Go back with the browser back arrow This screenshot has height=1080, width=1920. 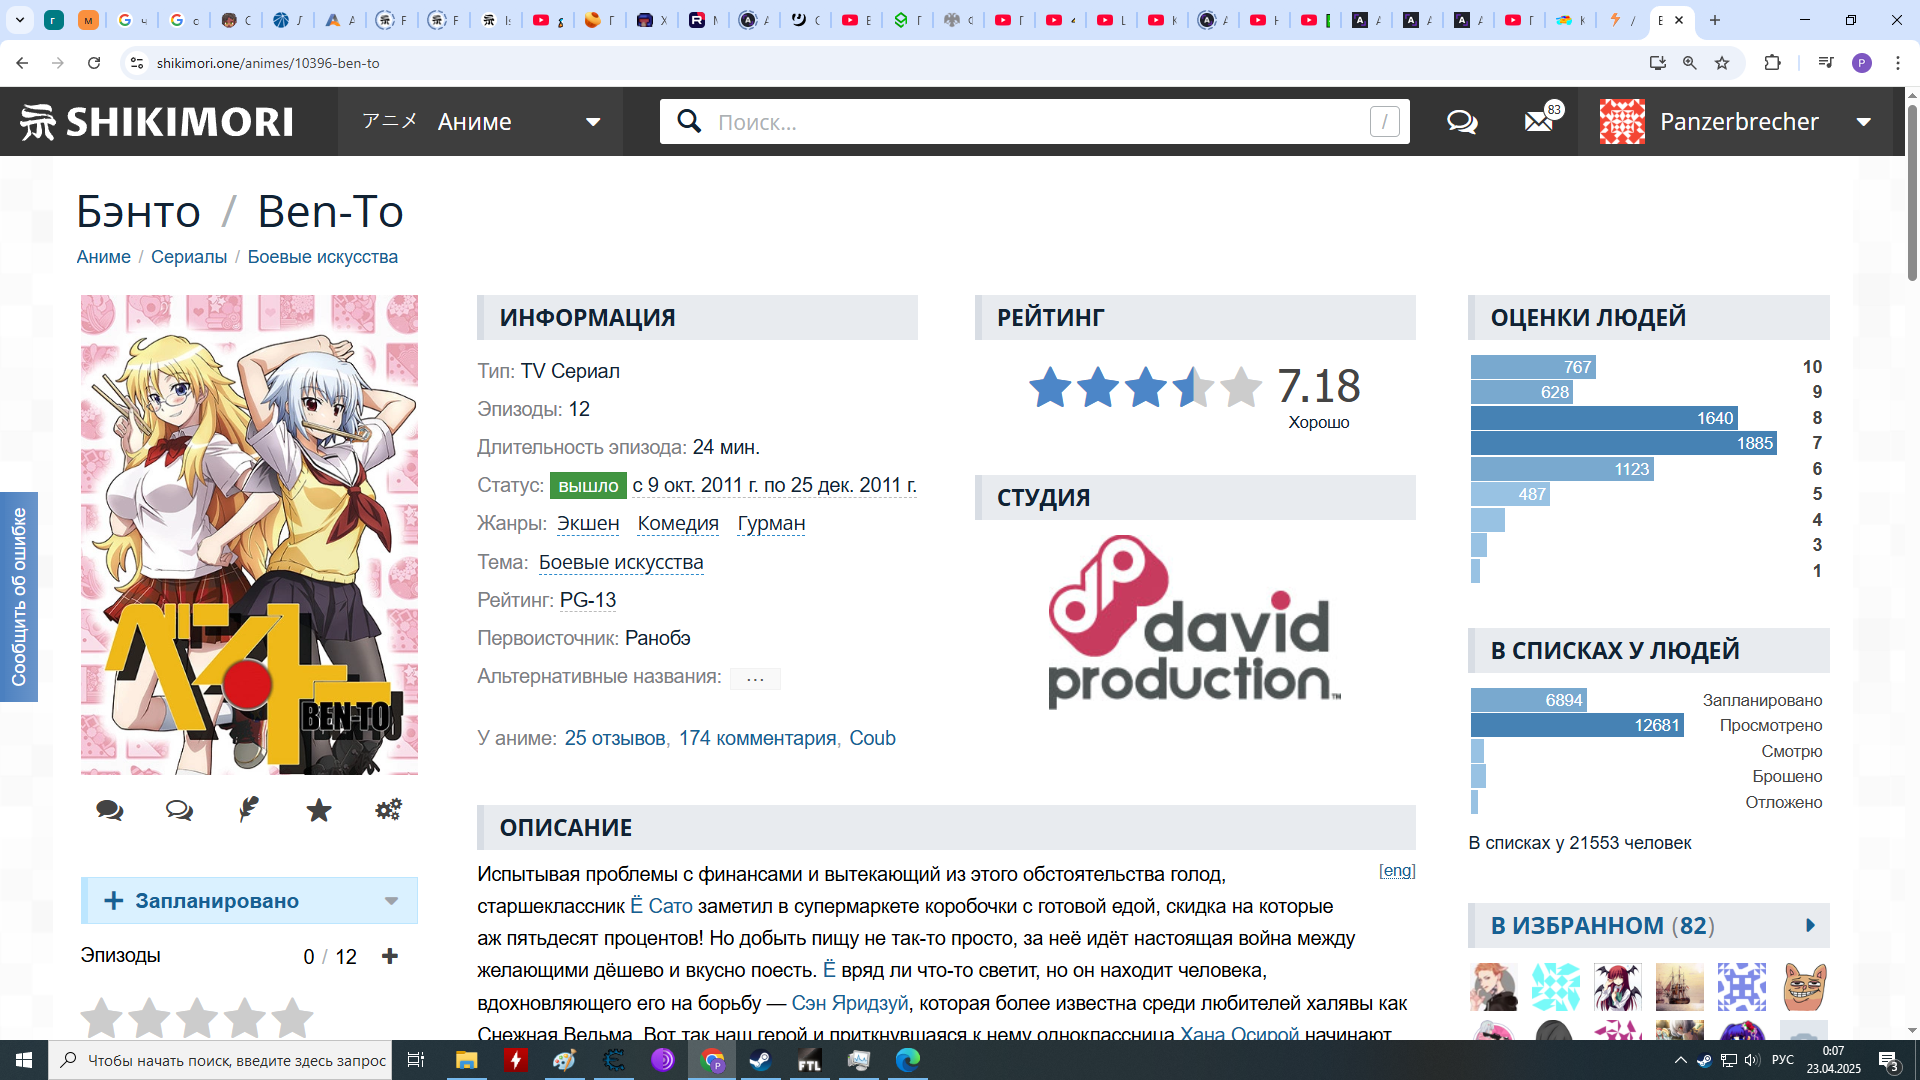coord(22,63)
